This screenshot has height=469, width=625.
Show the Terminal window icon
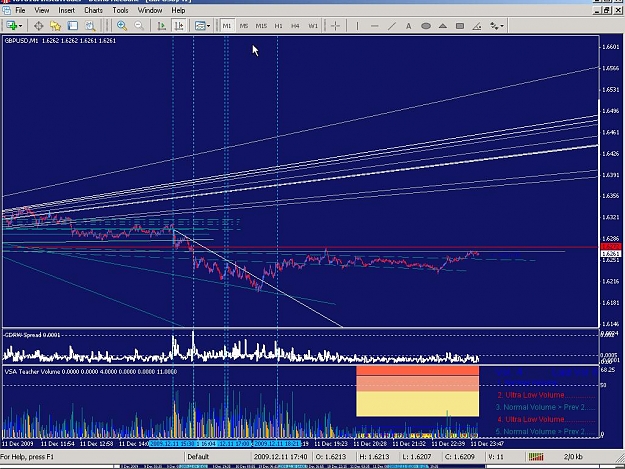point(73,26)
